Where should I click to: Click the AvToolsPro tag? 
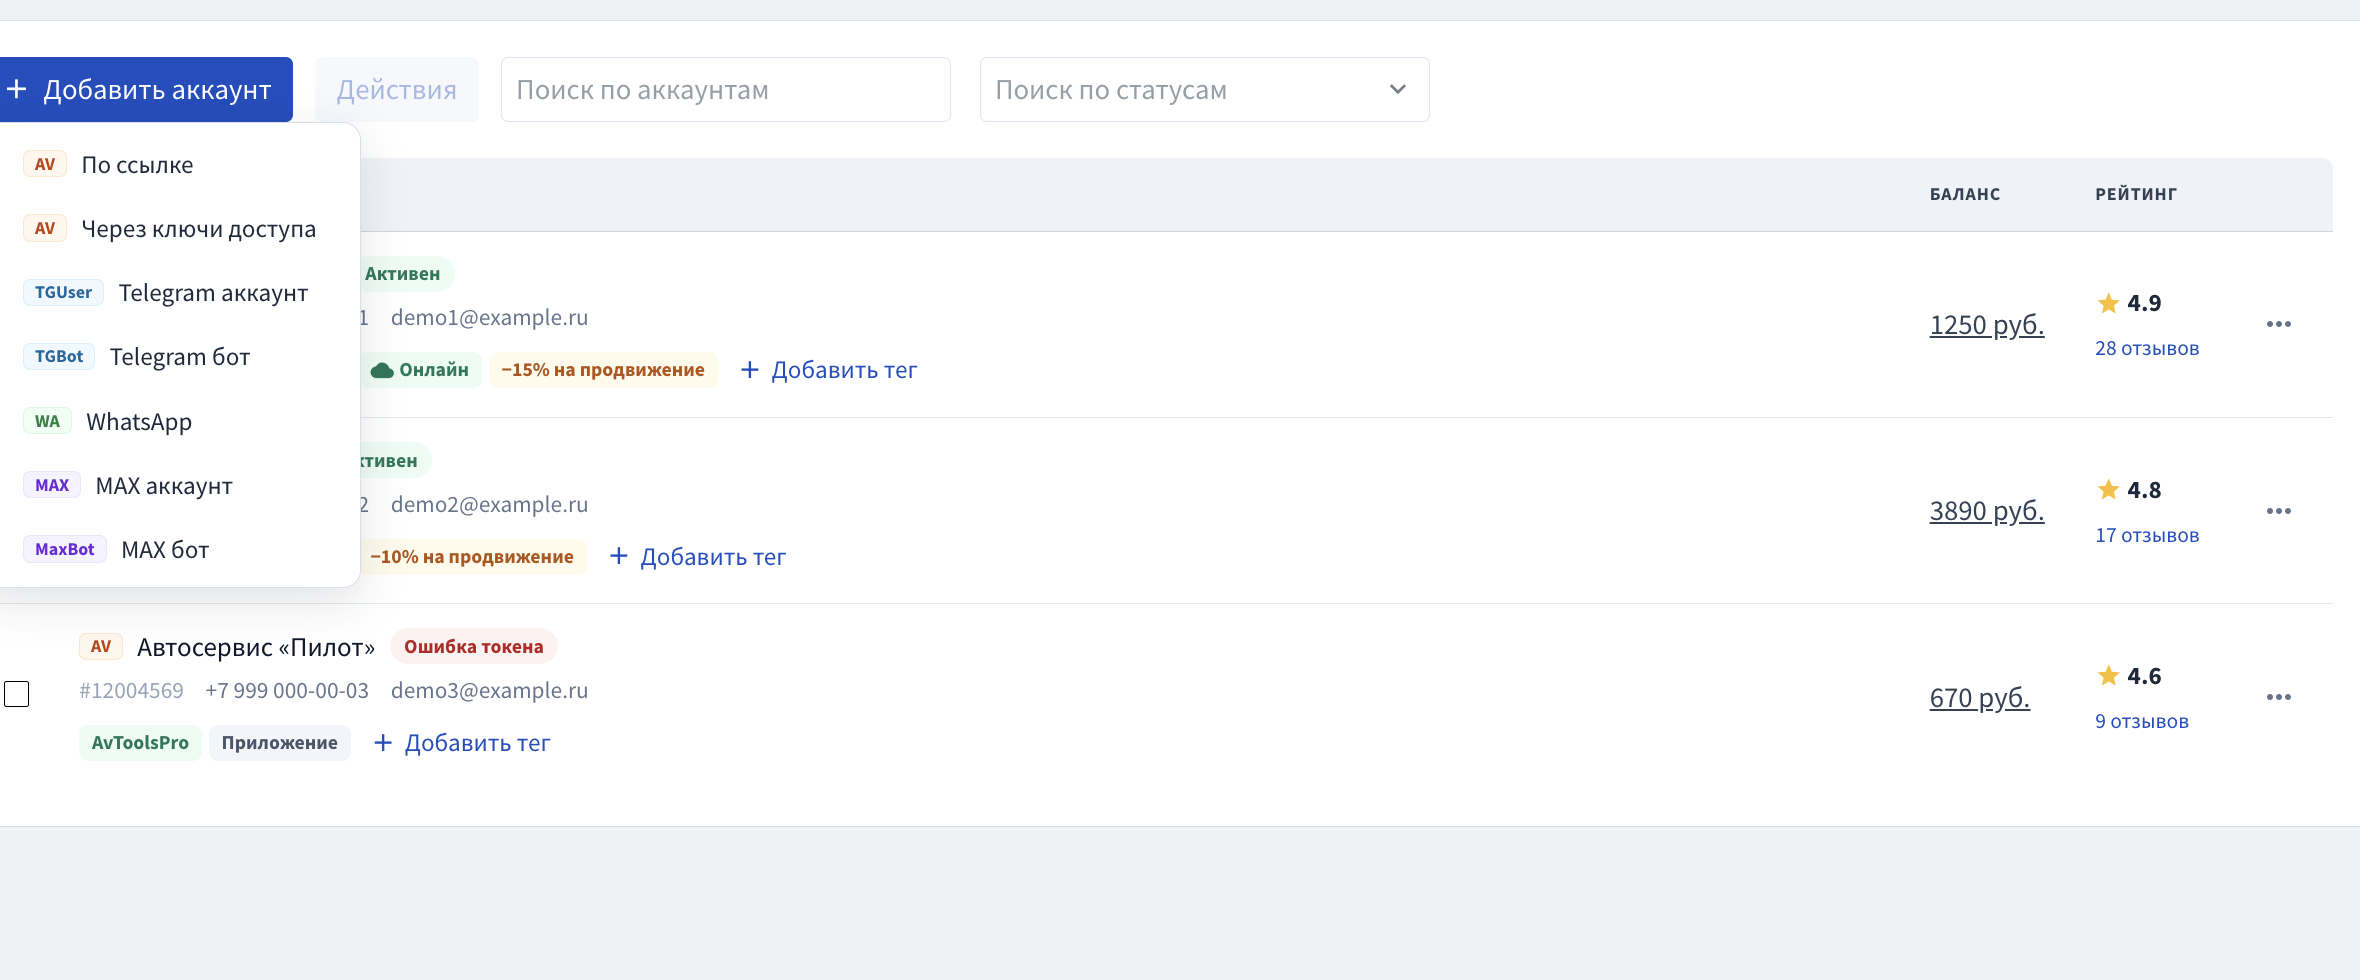click(140, 743)
